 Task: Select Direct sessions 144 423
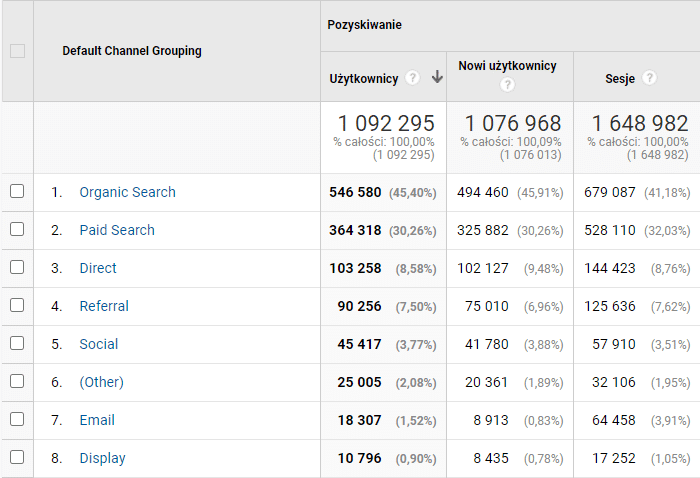point(609,268)
